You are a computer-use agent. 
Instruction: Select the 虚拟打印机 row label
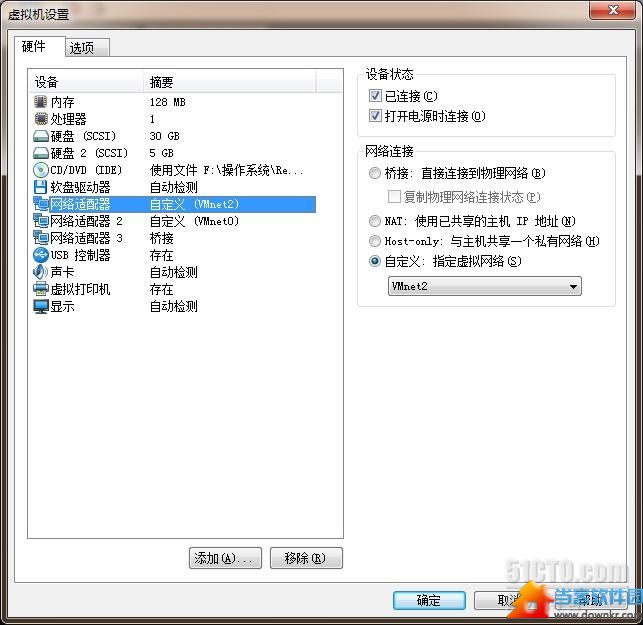pyautogui.click(x=80, y=289)
